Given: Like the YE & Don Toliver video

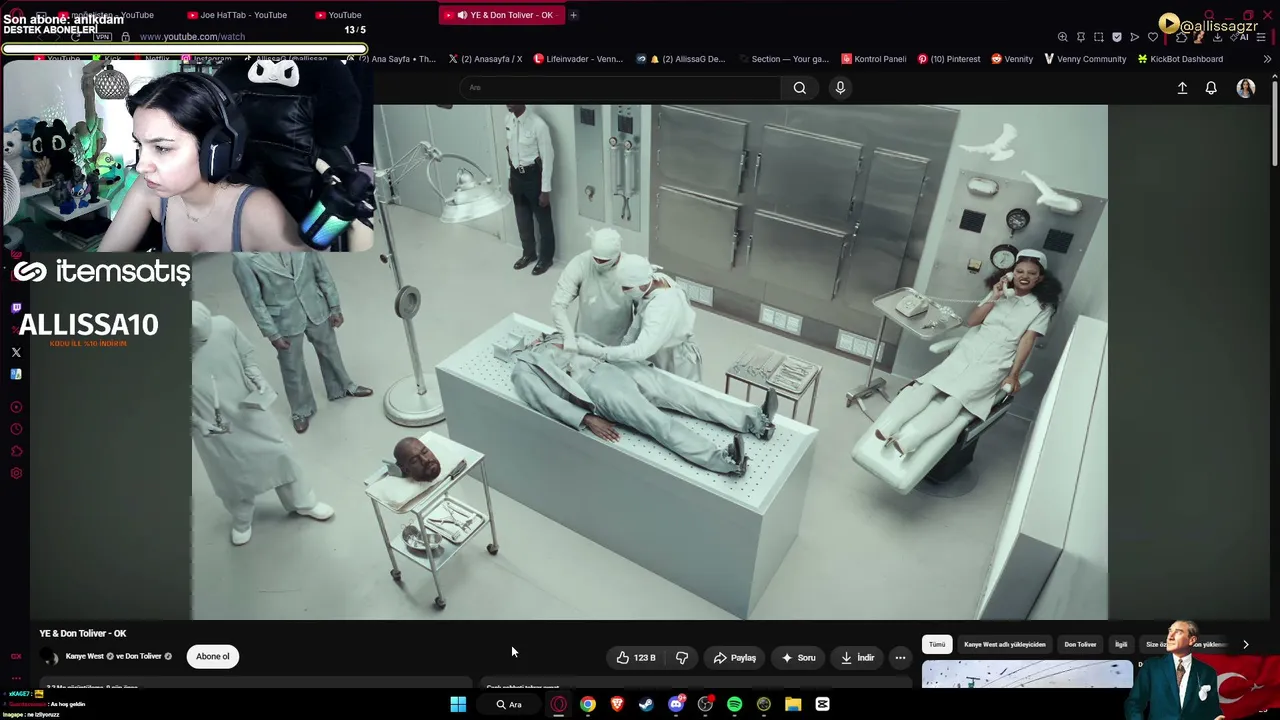Looking at the screenshot, I should click(x=636, y=657).
